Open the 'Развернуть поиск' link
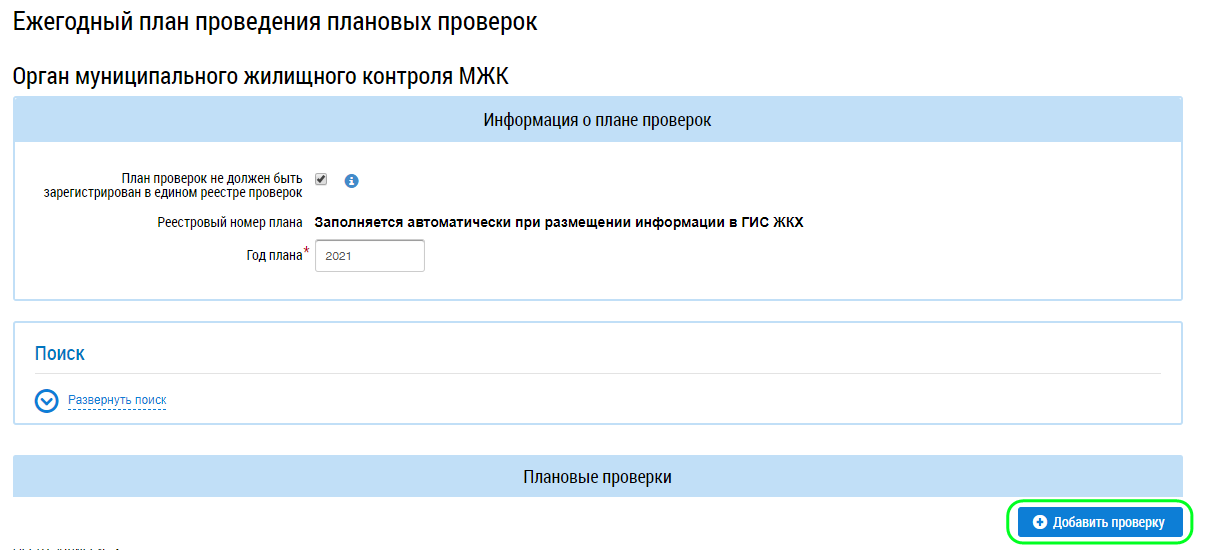Screen dimensions: 1205x550 point(117,400)
